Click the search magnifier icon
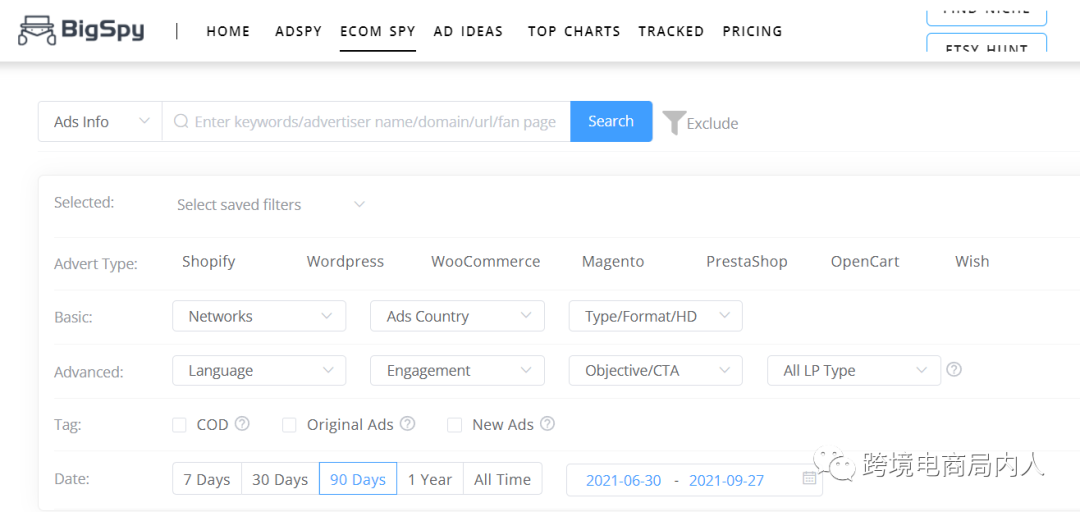 click(181, 122)
